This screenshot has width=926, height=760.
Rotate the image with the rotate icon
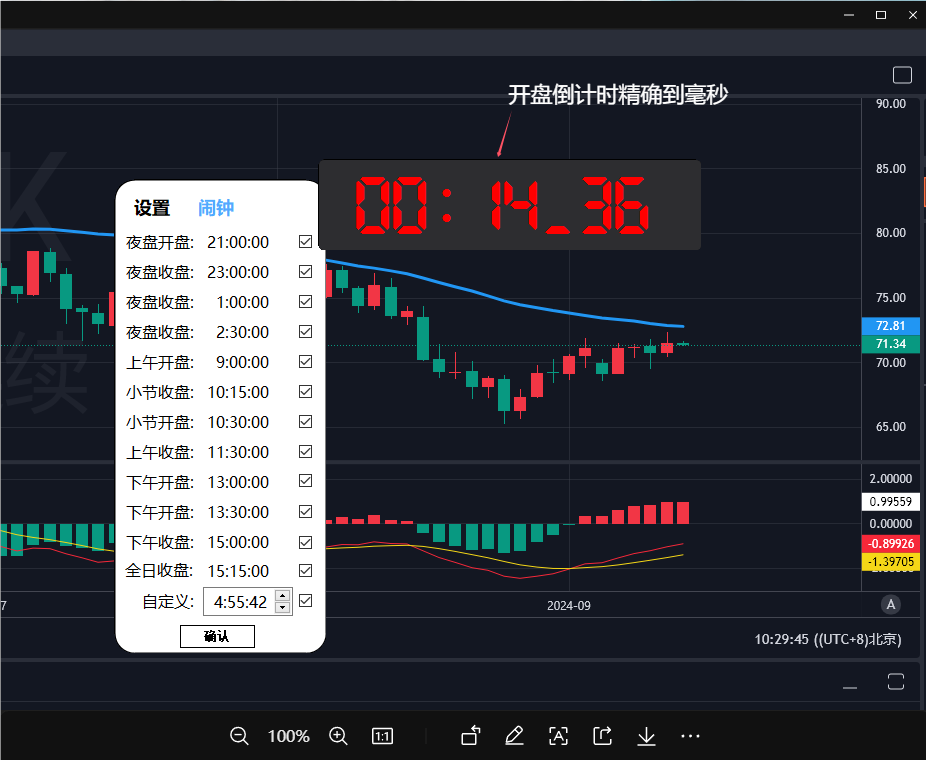click(x=471, y=736)
